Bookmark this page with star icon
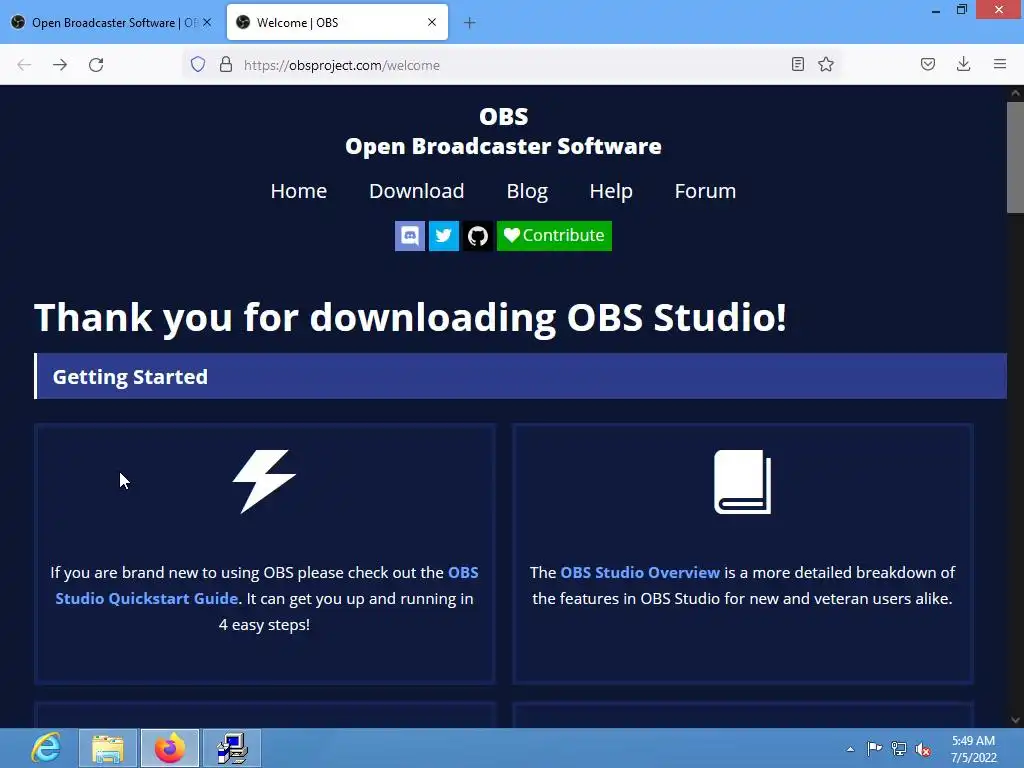 point(826,64)
